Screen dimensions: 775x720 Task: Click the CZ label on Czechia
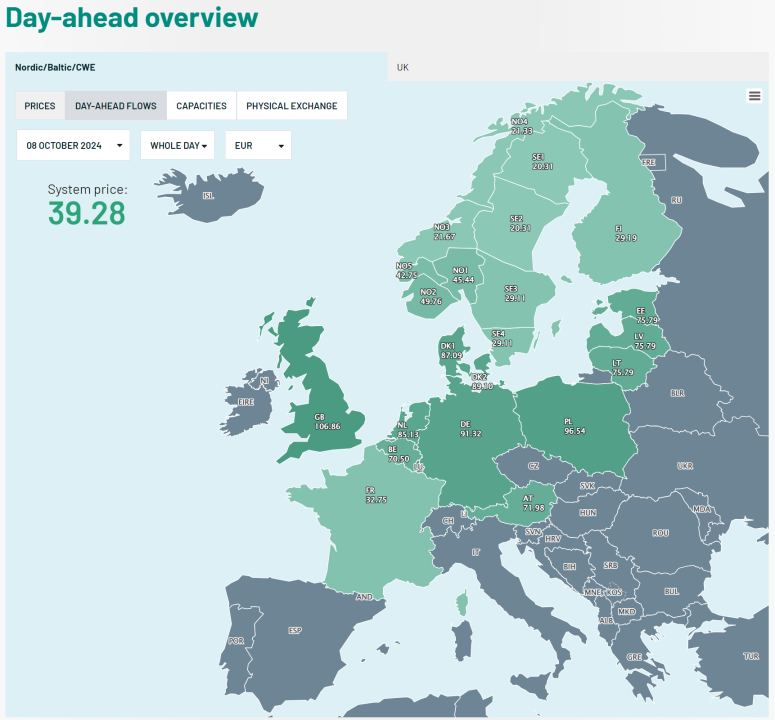(534, 466)
